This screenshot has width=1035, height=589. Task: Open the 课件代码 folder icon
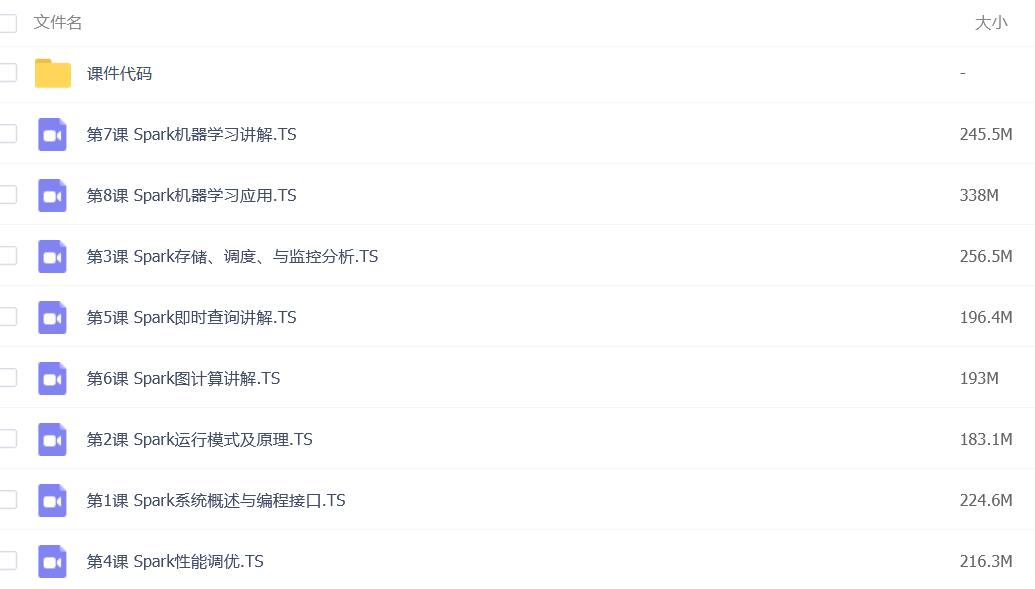(x=53, y=73)
